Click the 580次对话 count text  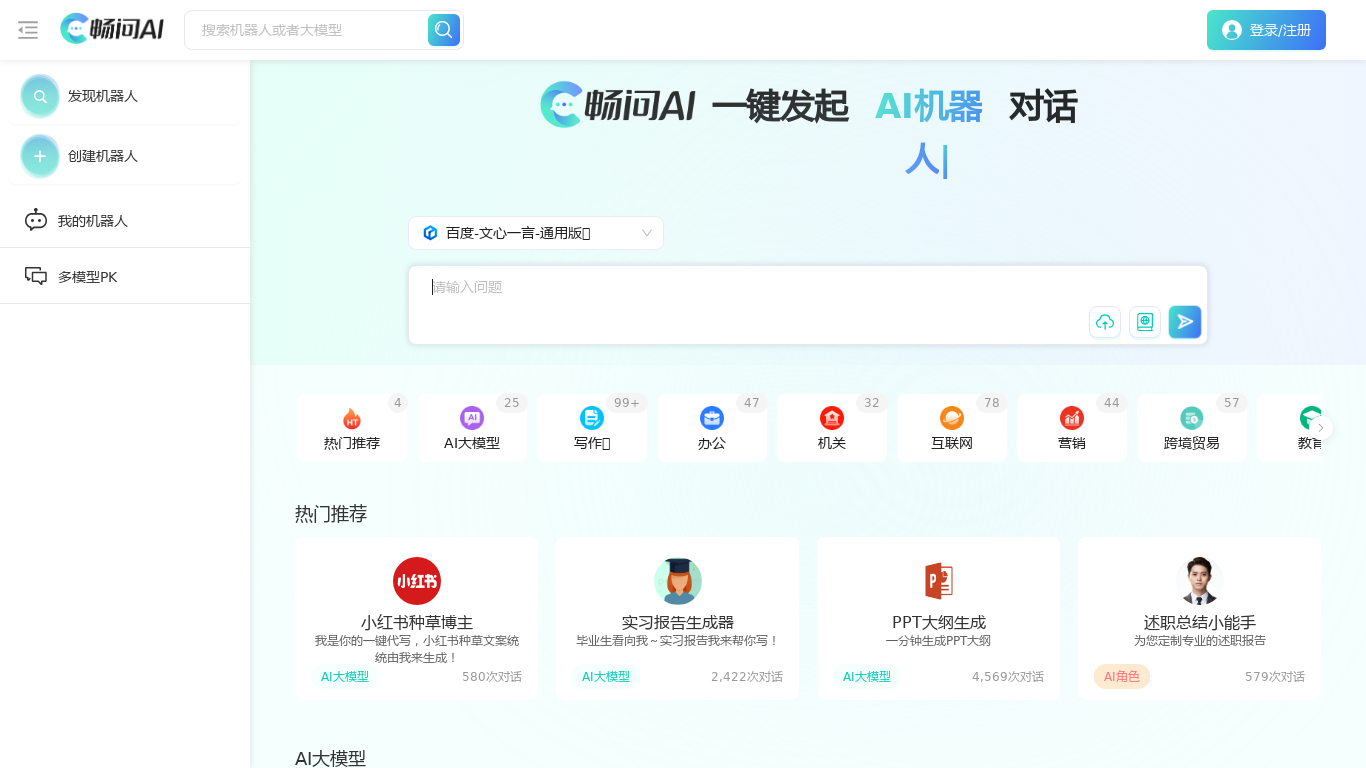point(492,677)
